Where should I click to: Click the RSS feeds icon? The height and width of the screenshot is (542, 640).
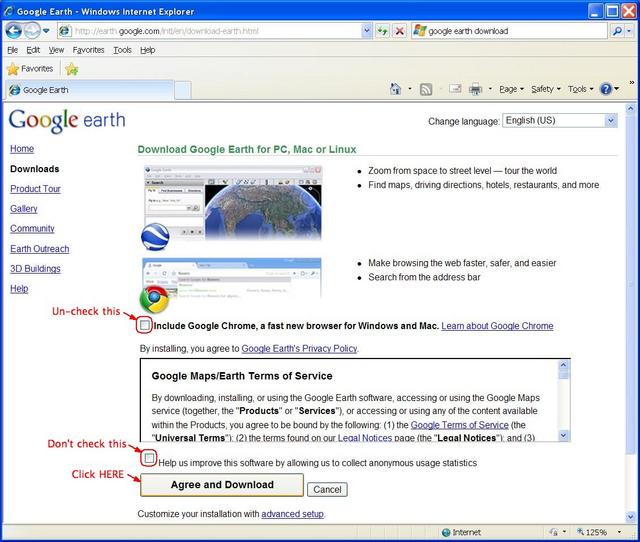(x=426, y=89)
